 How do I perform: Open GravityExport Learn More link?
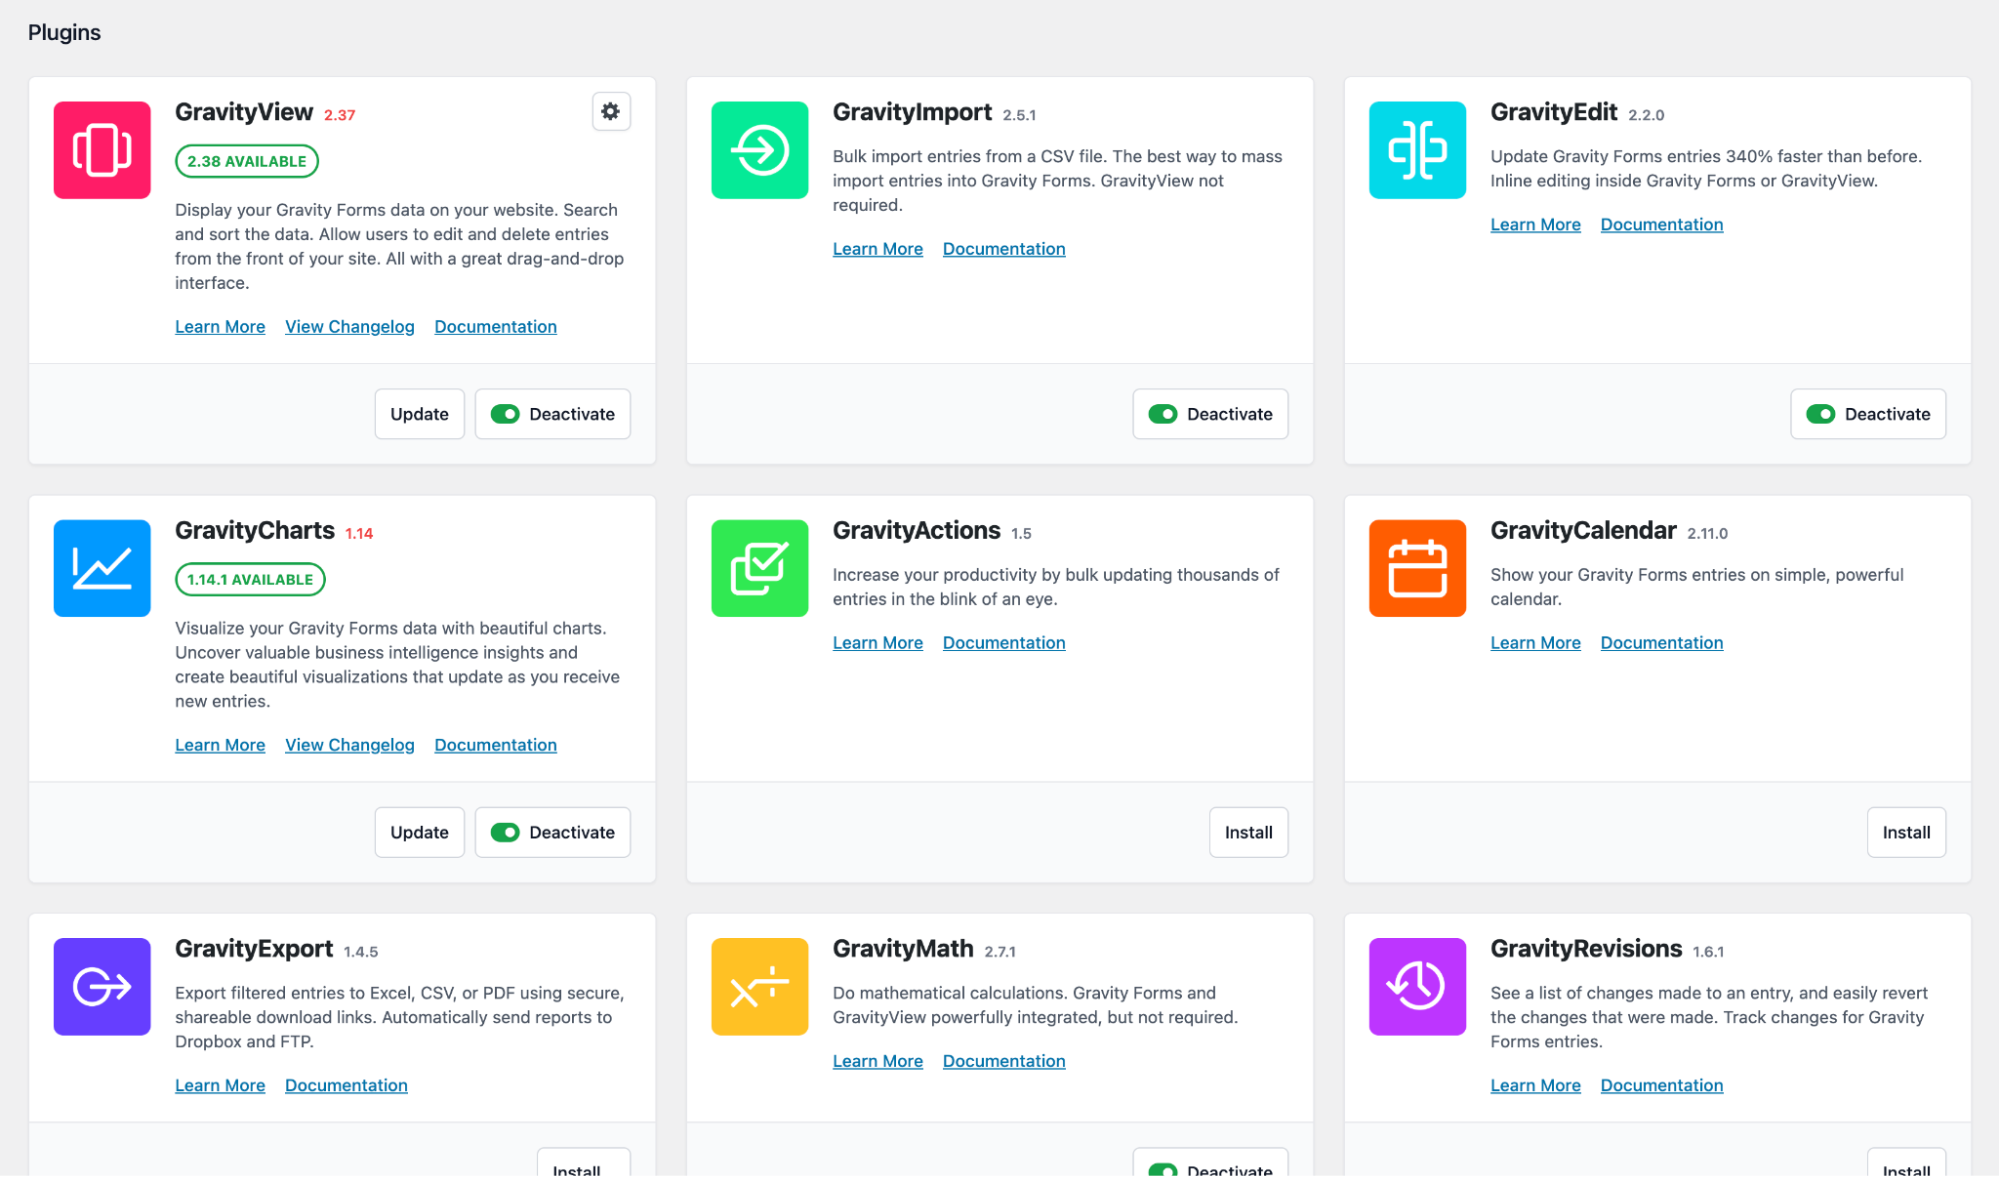coord(220,1085)
